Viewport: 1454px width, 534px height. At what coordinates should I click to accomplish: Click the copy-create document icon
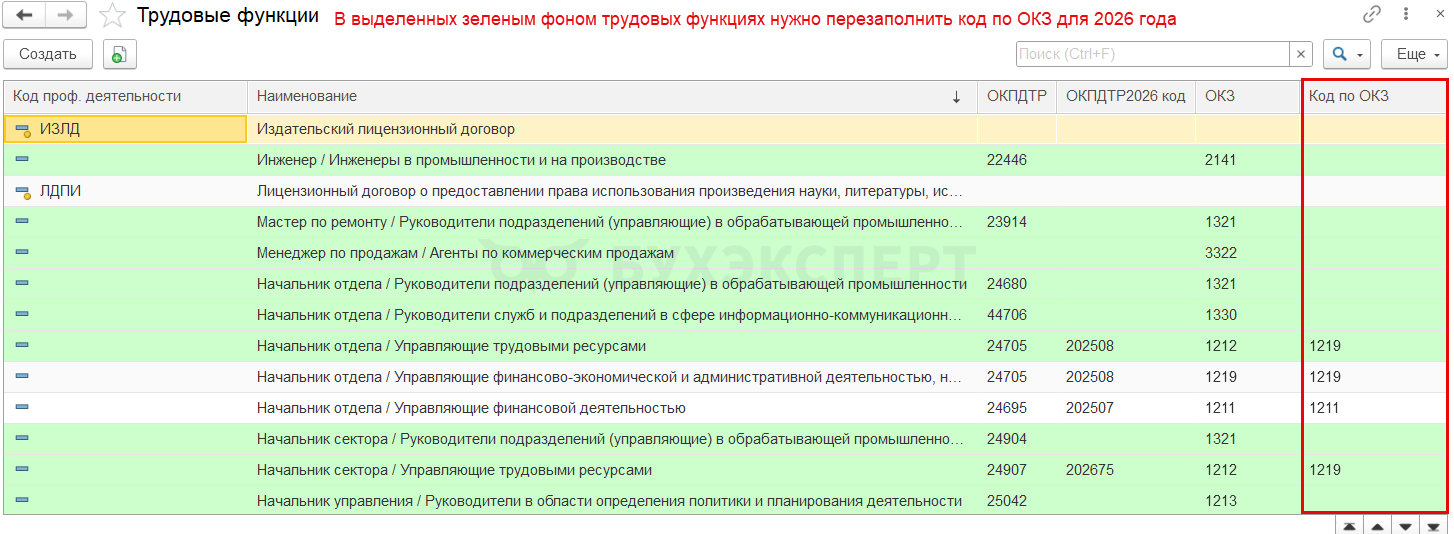tap(119, 54)
